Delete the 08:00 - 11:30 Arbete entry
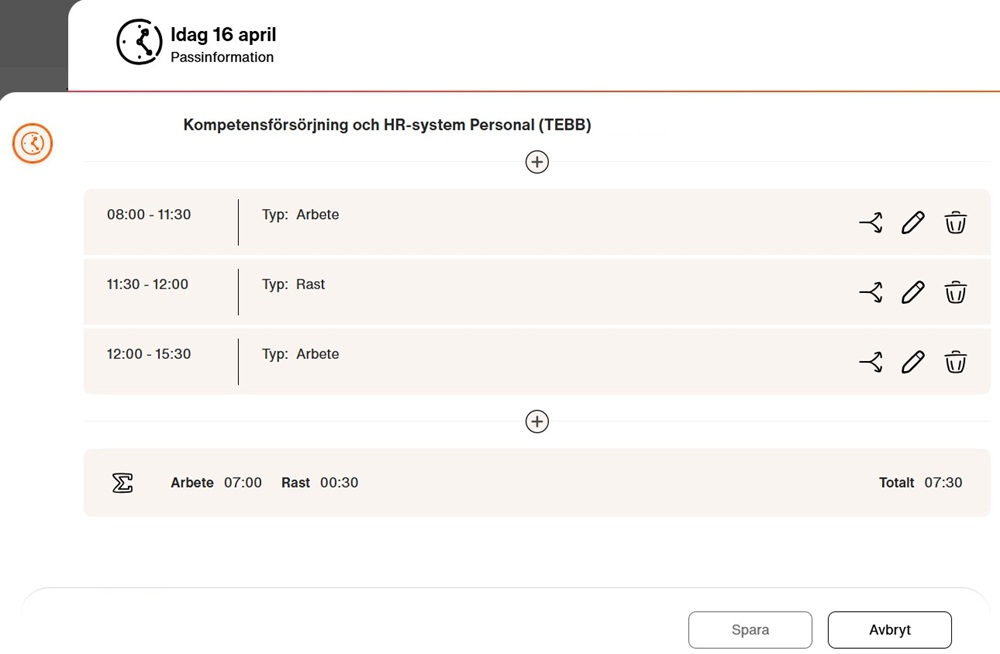 (x=955, y=223)
